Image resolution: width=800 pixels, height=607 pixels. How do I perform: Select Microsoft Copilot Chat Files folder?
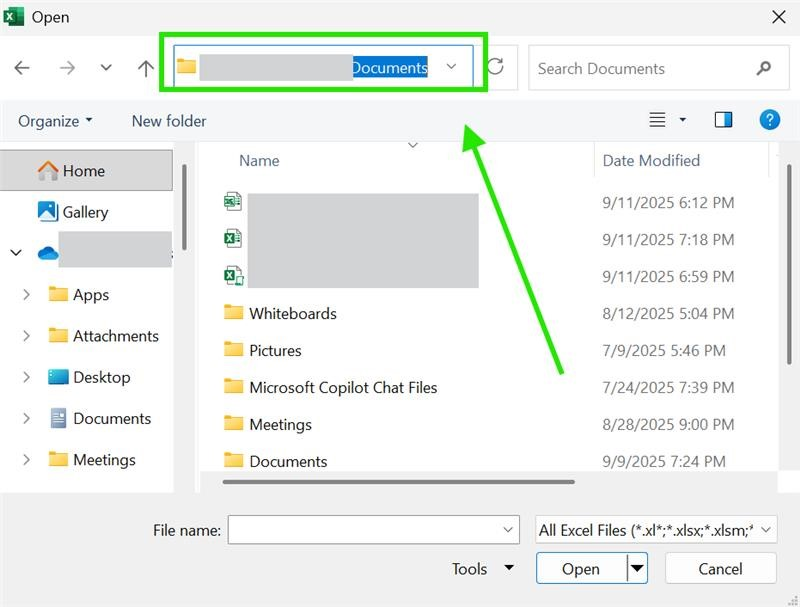(x=343, y=388)
